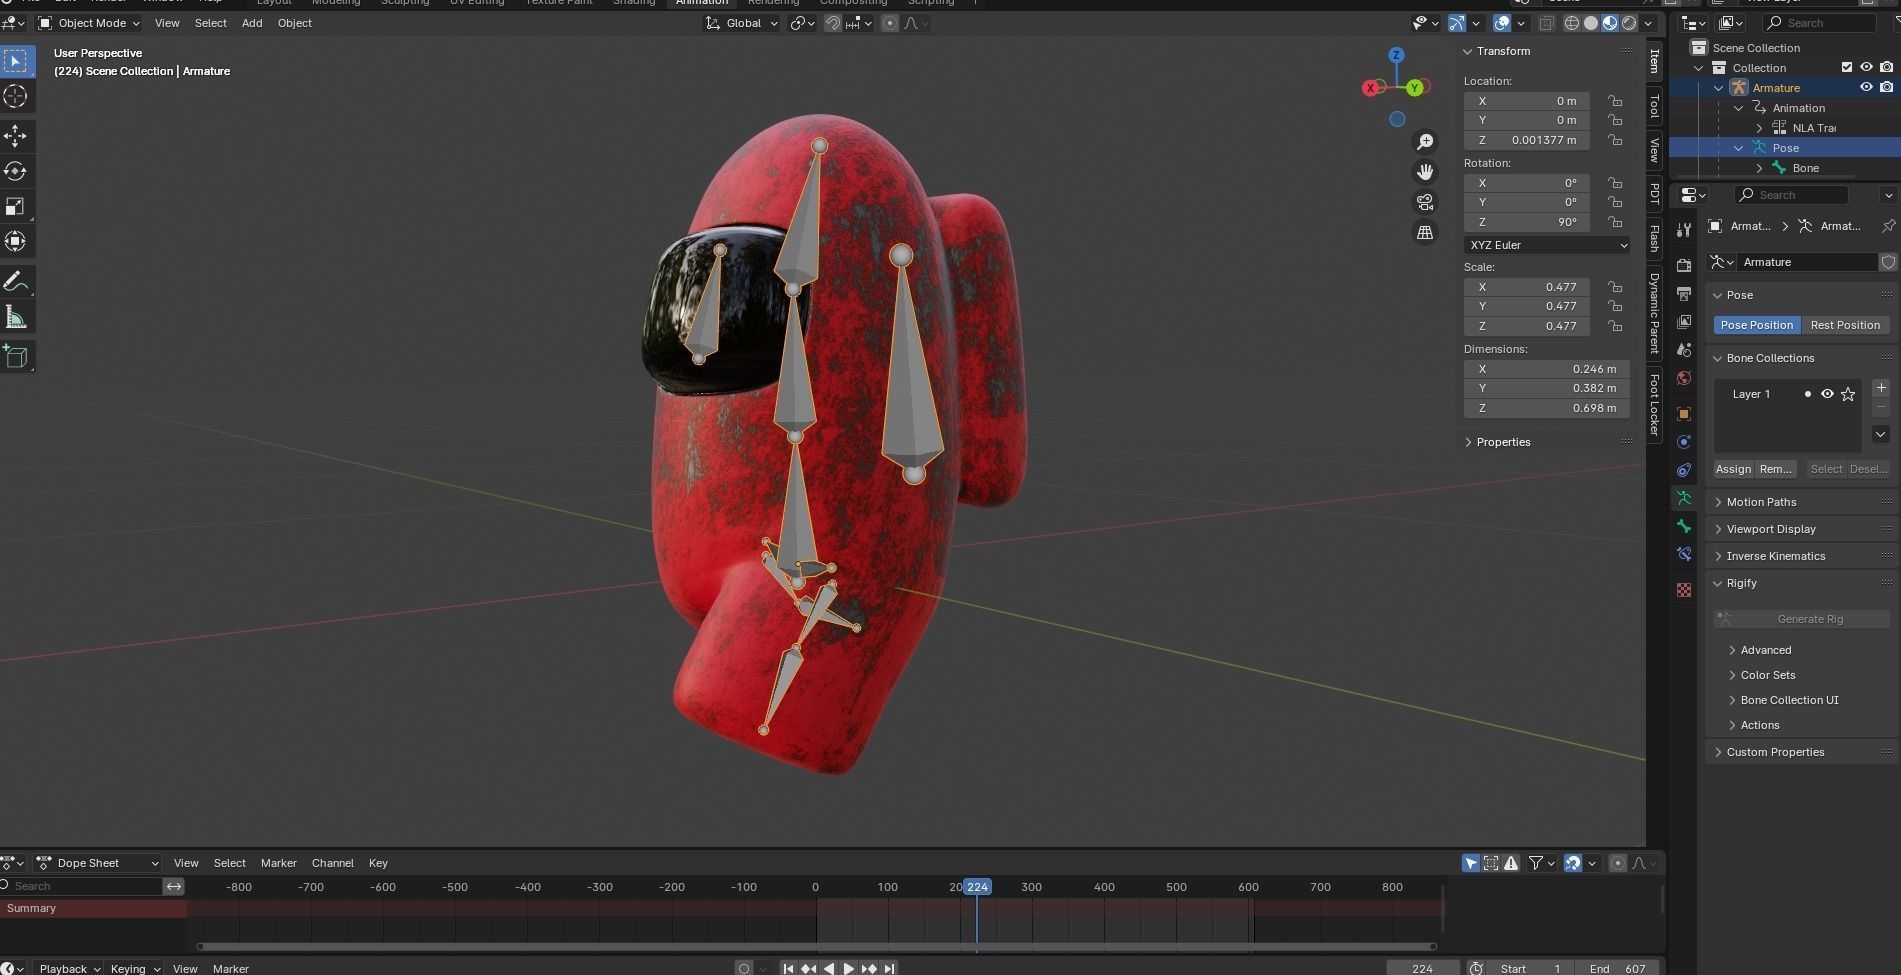Click the Zoom view magnifier icon
This screenshot has width=1901, height=975.
pyautogui.click(x=1425, y=142)
